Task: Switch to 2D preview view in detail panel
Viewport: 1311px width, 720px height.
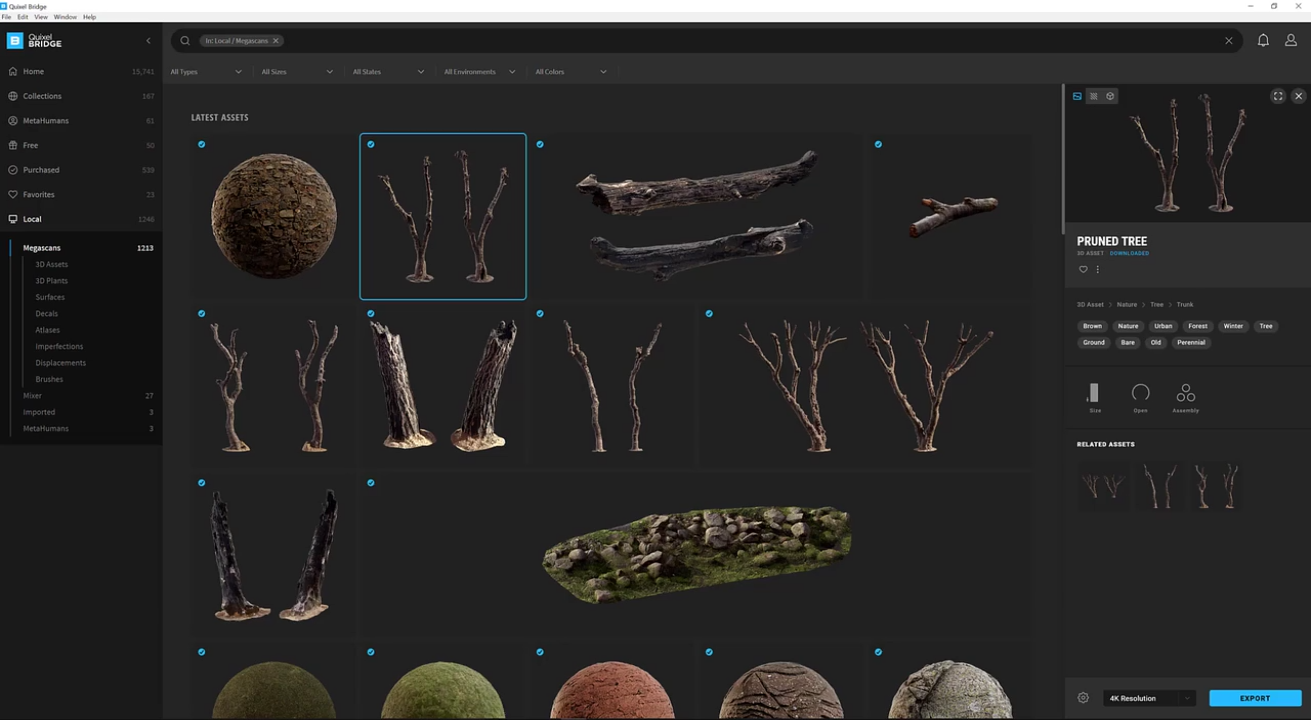Action: [1077, 96]
